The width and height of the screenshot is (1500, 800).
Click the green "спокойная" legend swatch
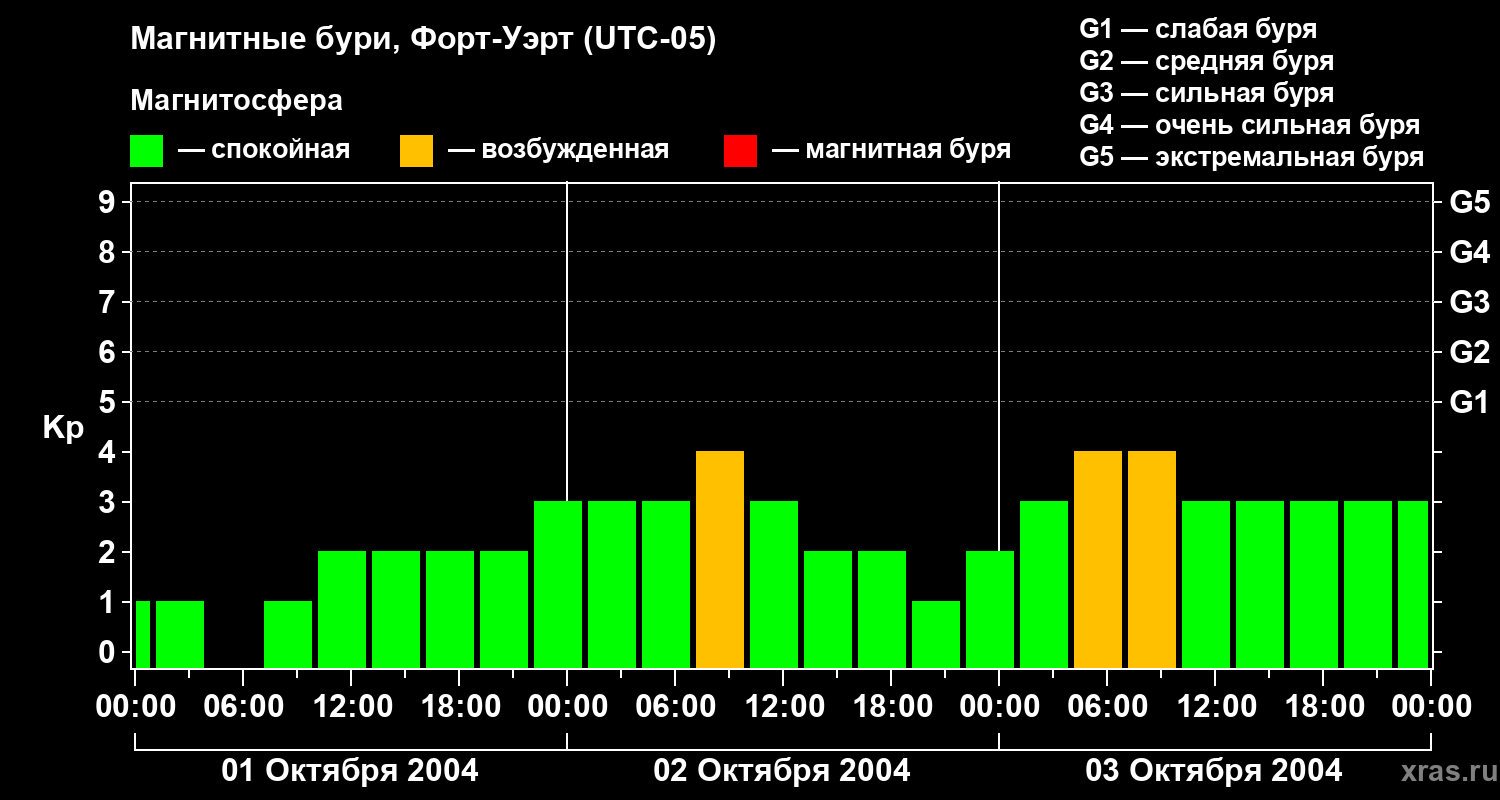(146, 151)
